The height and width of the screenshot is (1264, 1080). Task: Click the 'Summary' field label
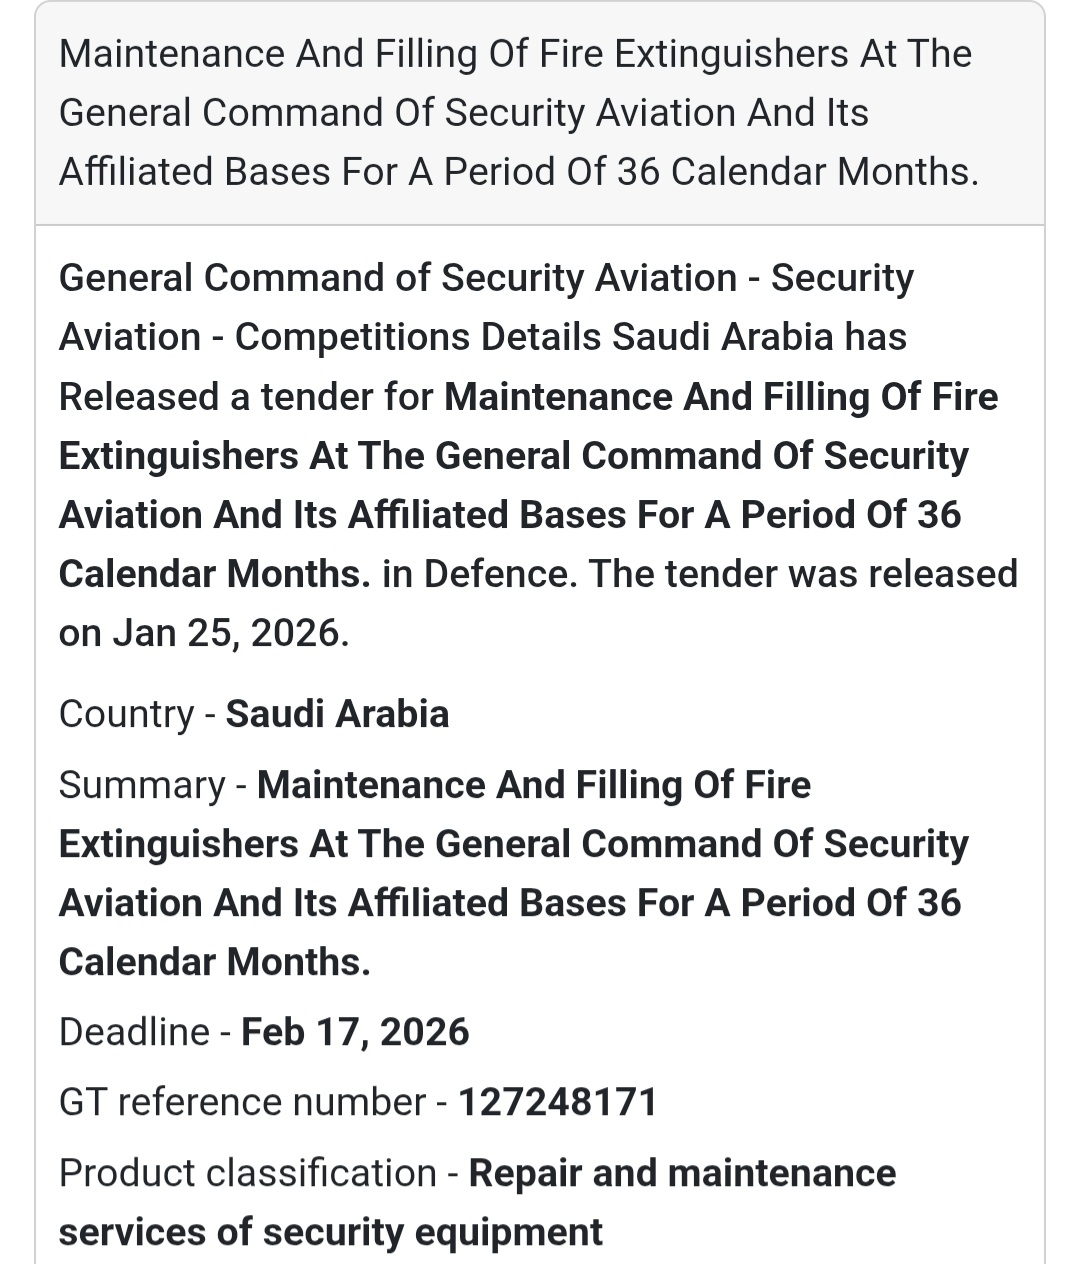142,785
